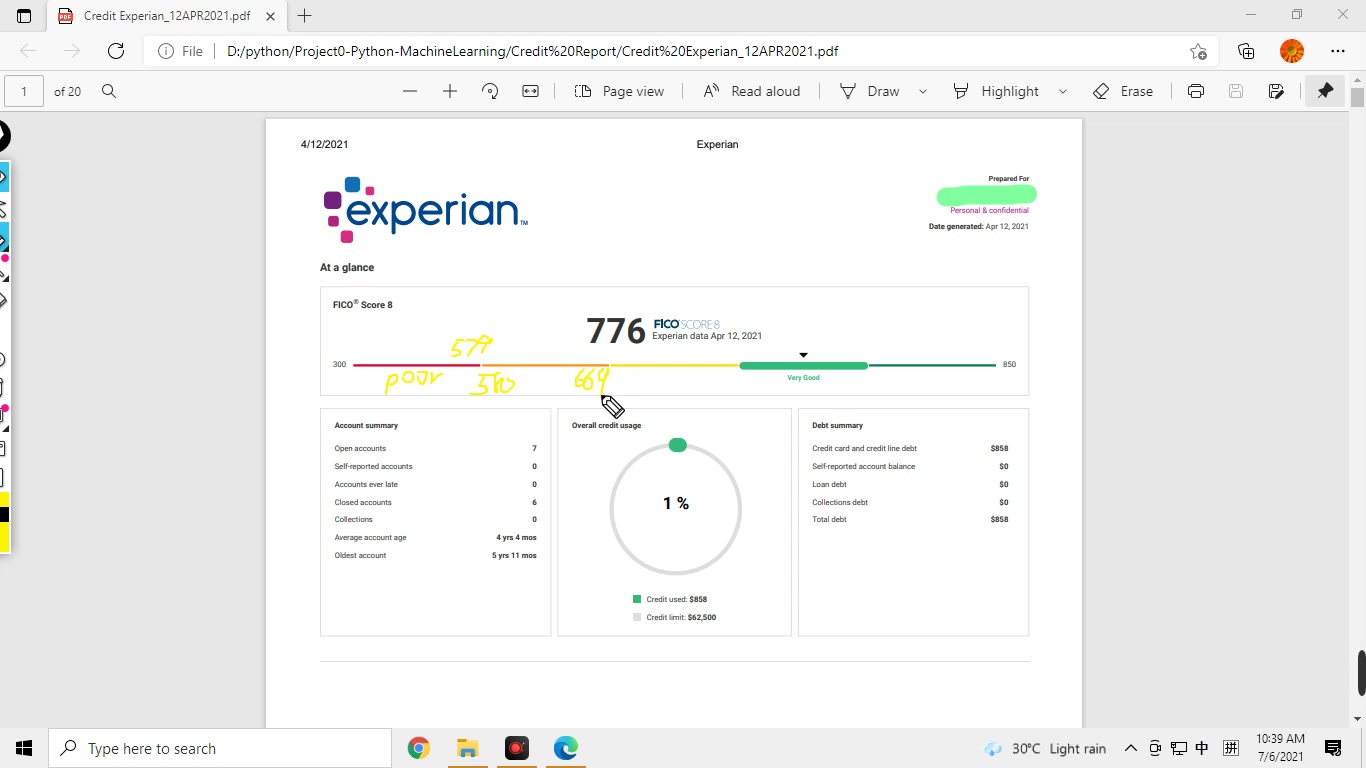The height and width of the screenshot is (768, 1366).
Task: Click the At a glance heading
Action: click(x=347, y=268)
